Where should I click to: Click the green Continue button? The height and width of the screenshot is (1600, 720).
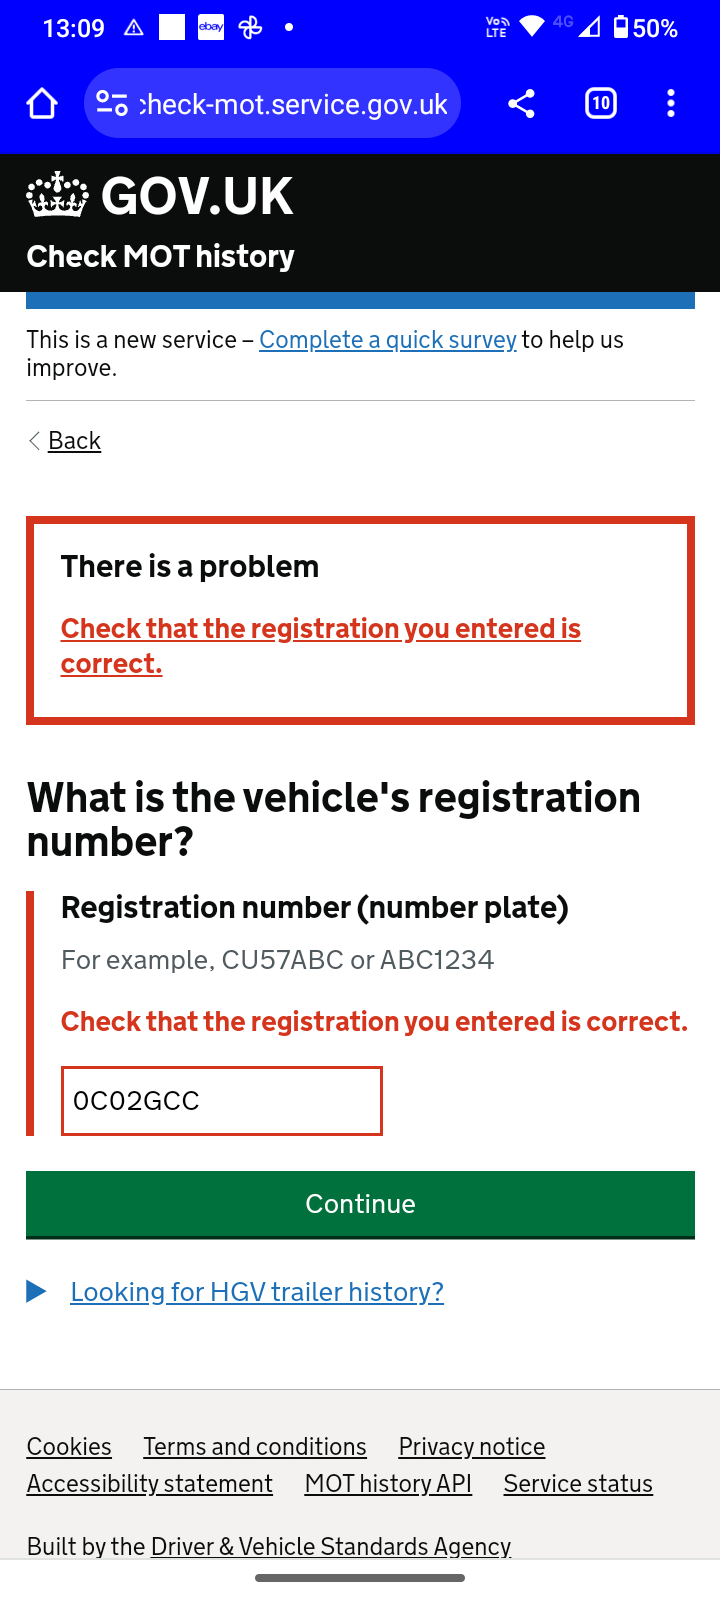pyautogui.click(x=360, y=1204)
